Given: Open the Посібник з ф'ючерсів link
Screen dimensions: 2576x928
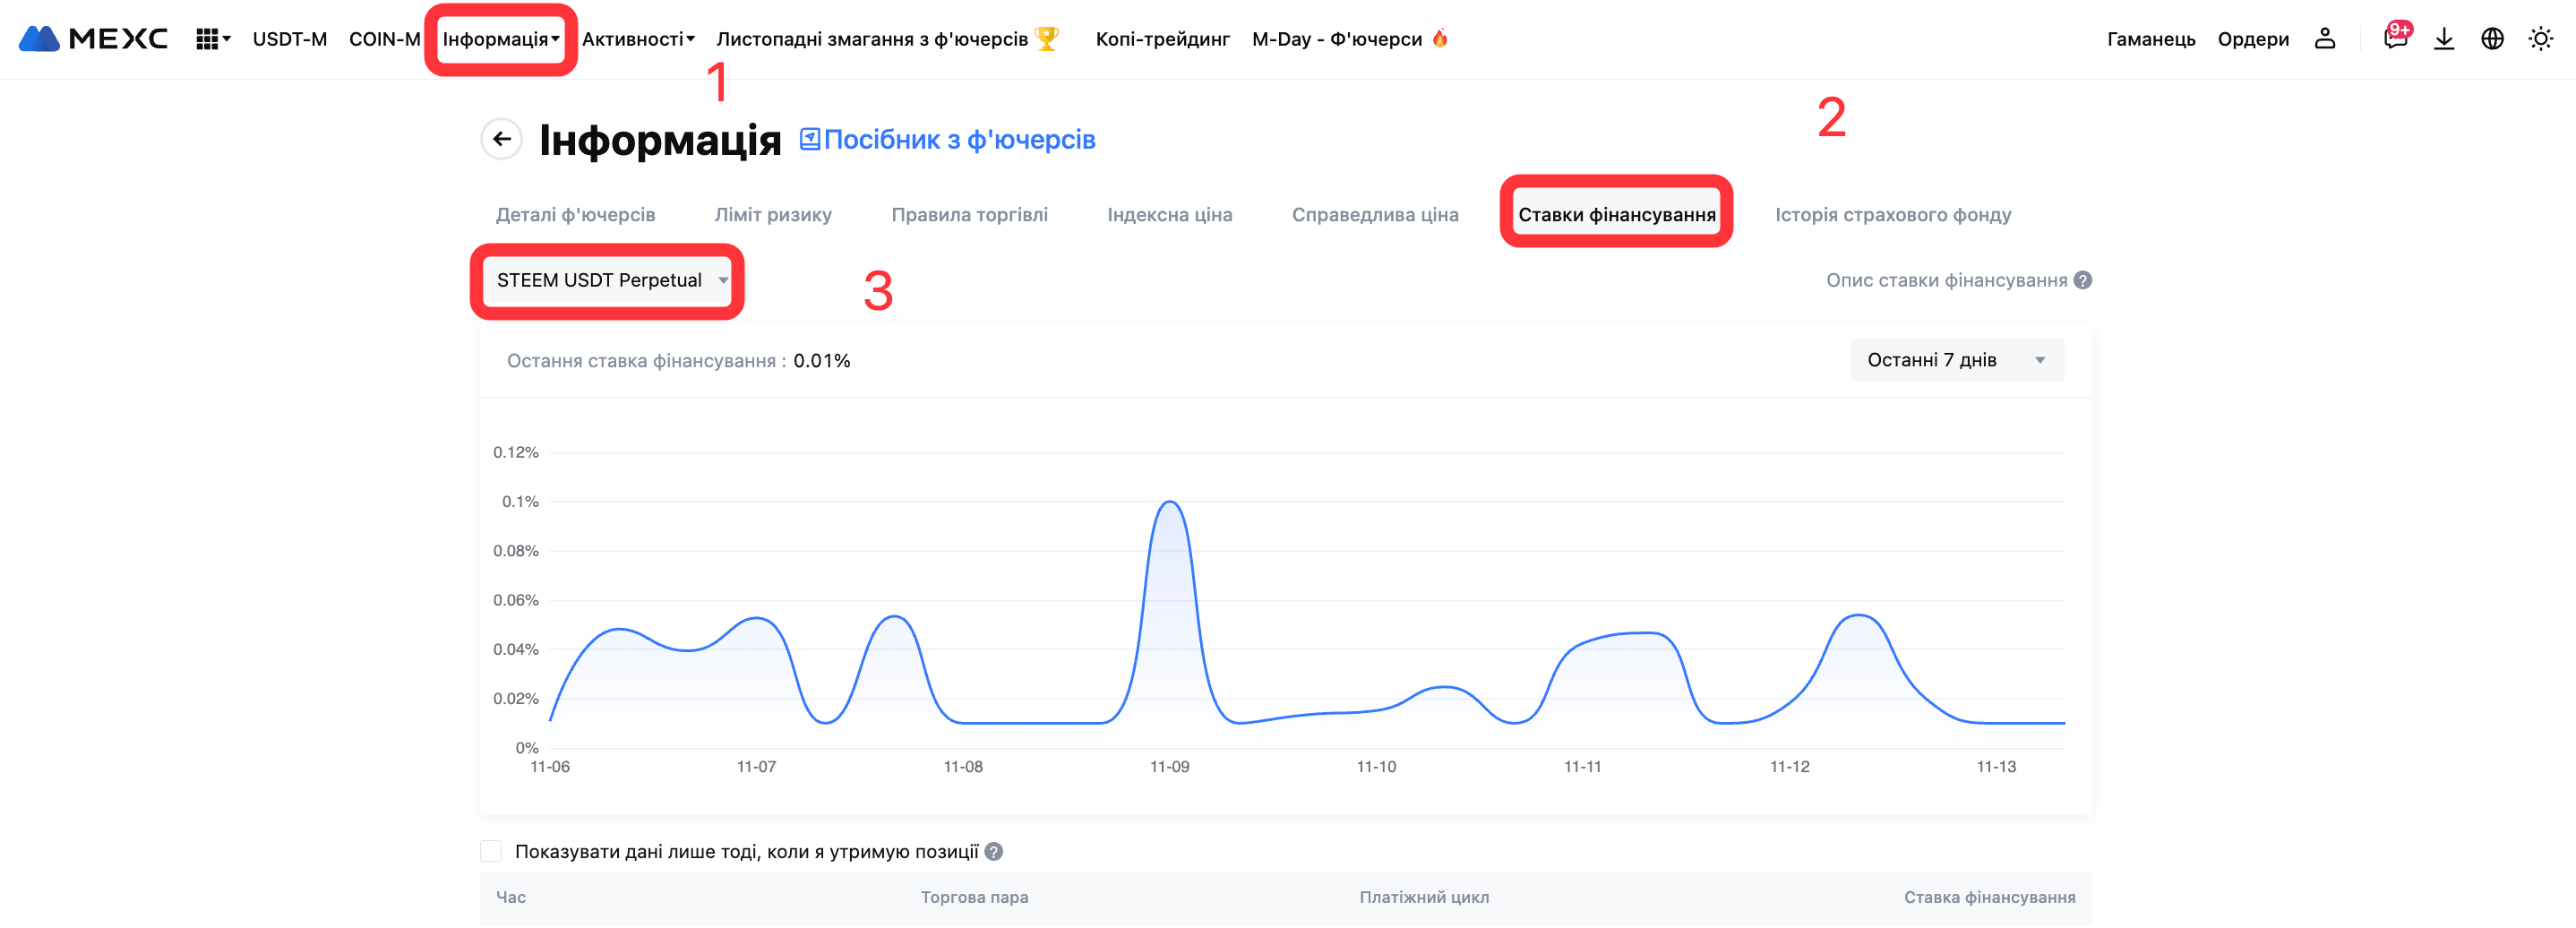Looking at the screenshot, I should [947, 140].
